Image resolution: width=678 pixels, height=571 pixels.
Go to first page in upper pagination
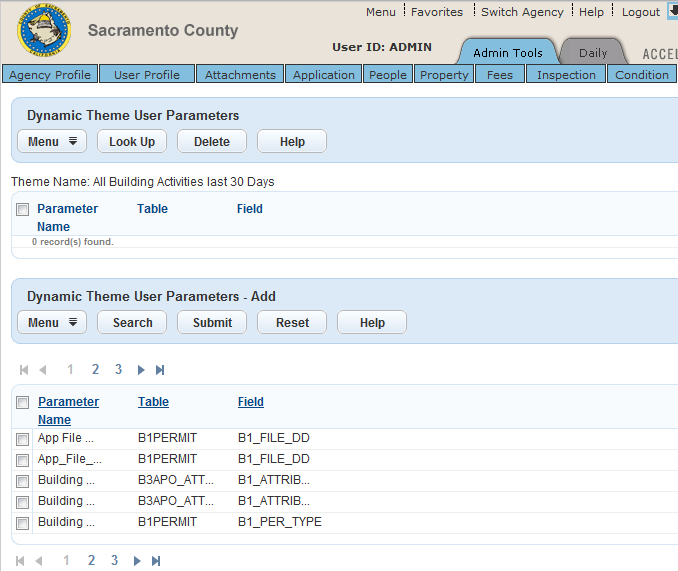(x=24, y=370)
